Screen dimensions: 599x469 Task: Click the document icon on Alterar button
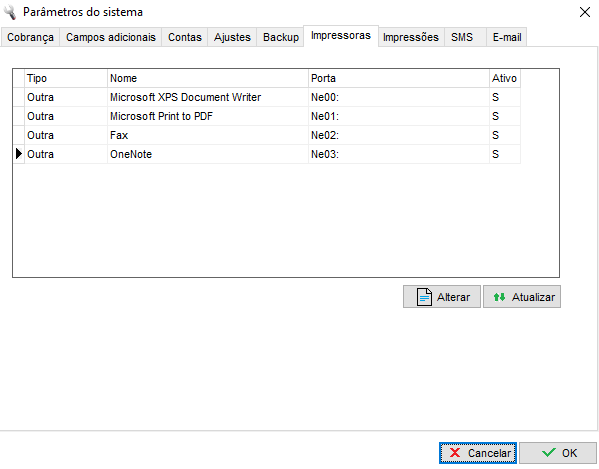[x=424, y=297]
